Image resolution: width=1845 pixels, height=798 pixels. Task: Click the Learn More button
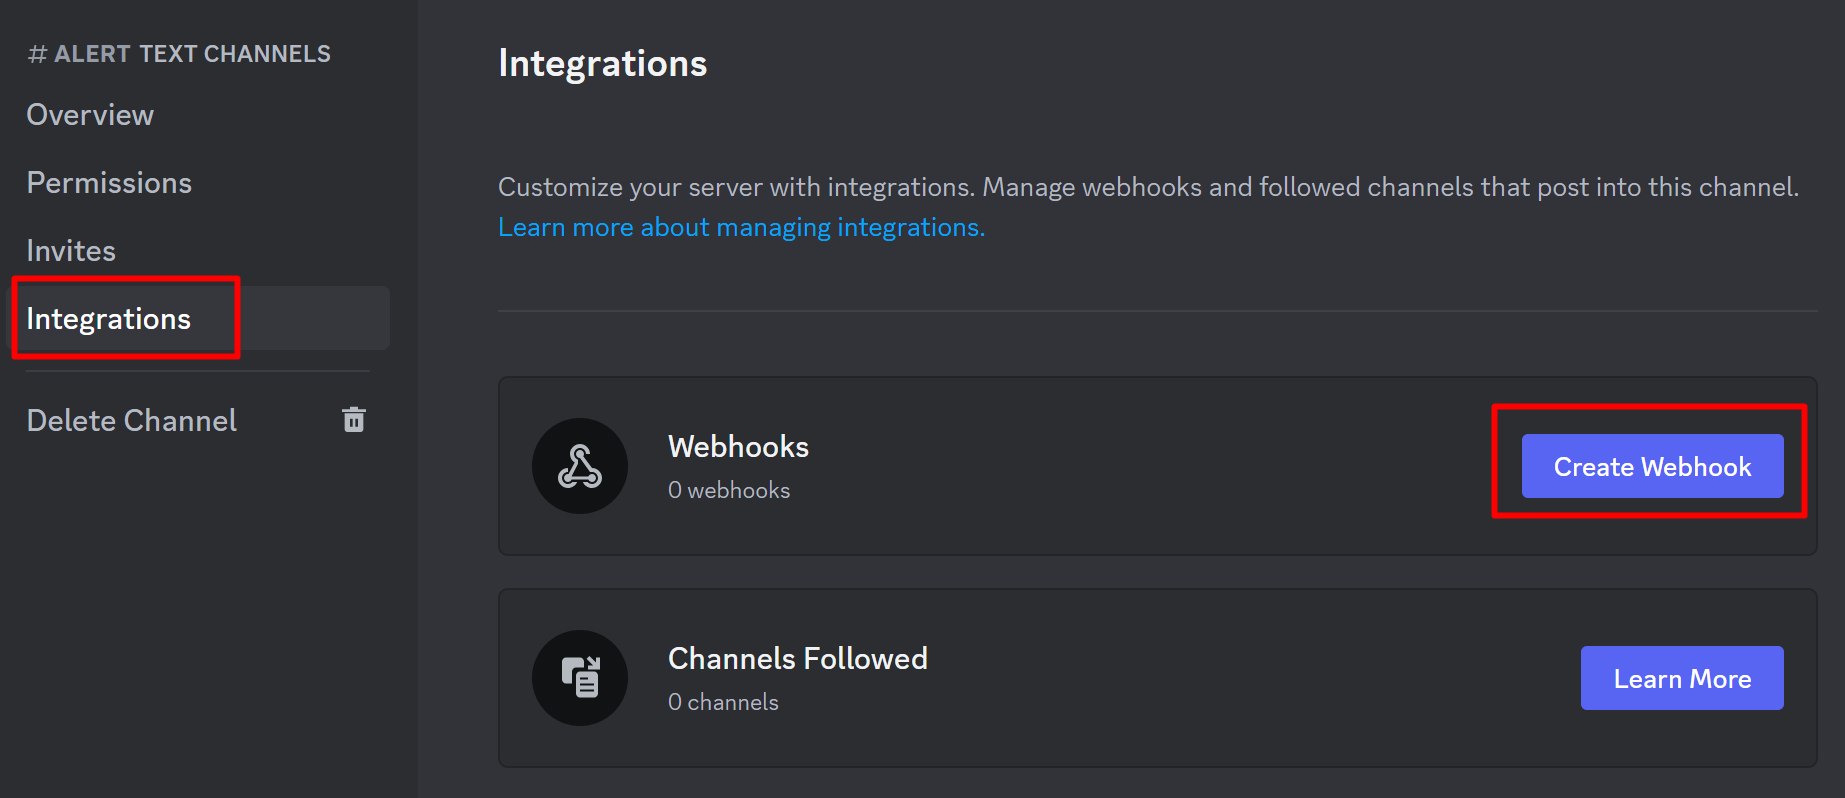click(x=1682, y=678)
